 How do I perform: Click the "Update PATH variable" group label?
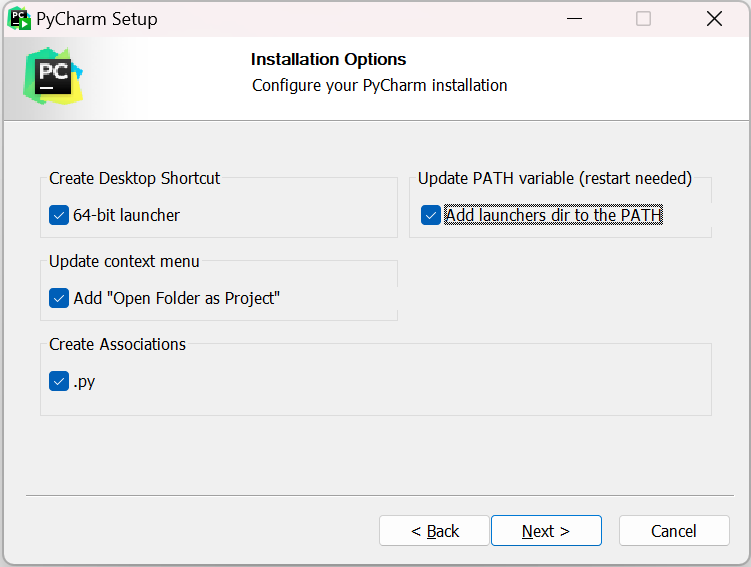[554, 178]
